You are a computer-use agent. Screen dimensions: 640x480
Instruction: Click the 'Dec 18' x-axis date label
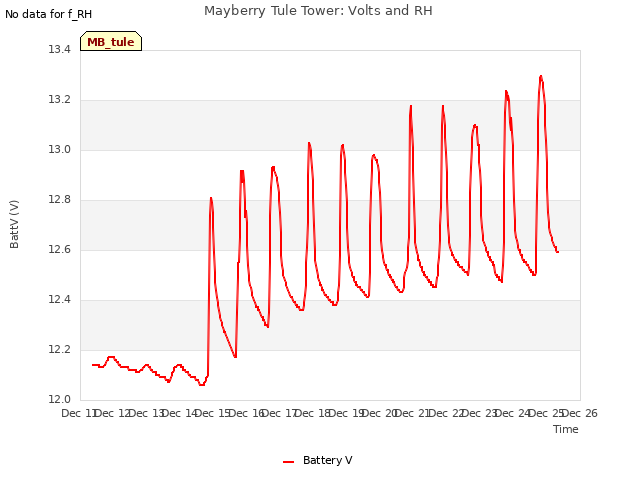pos(313,413)
